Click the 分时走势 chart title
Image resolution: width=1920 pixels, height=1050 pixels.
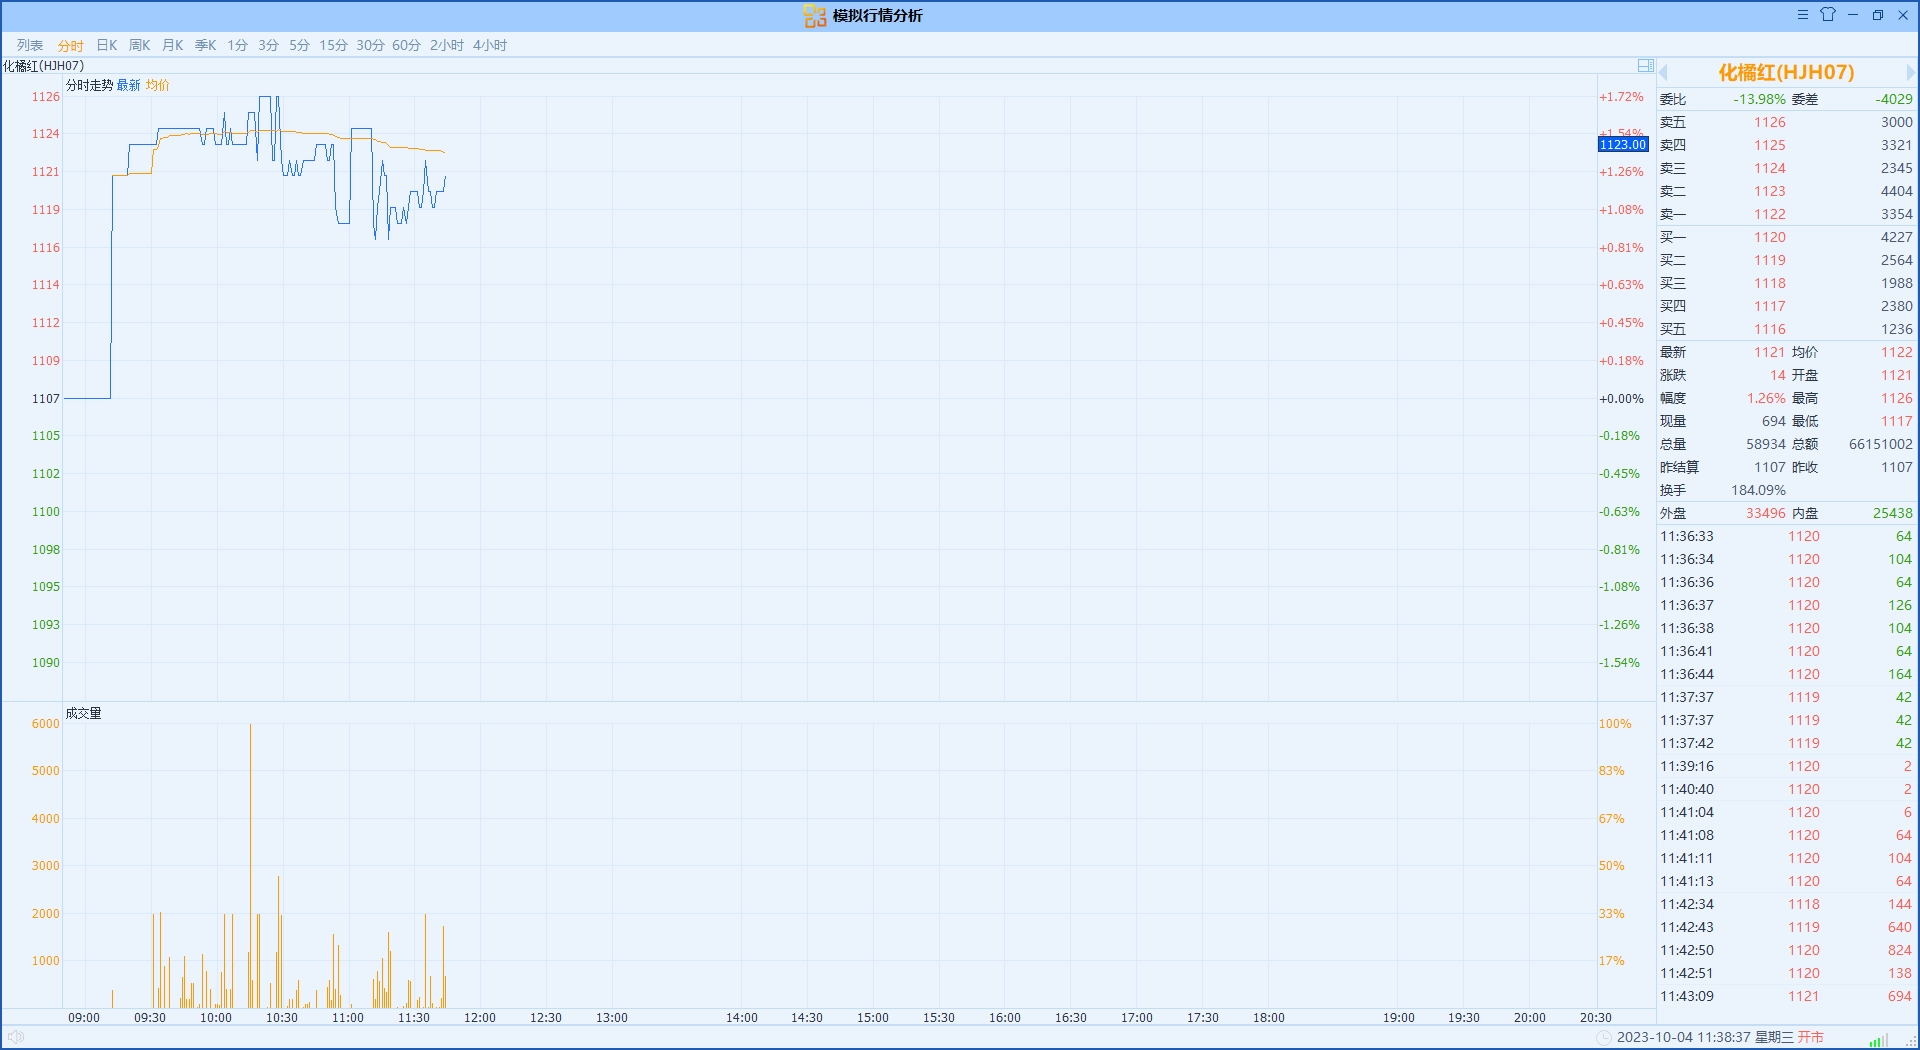90,85
